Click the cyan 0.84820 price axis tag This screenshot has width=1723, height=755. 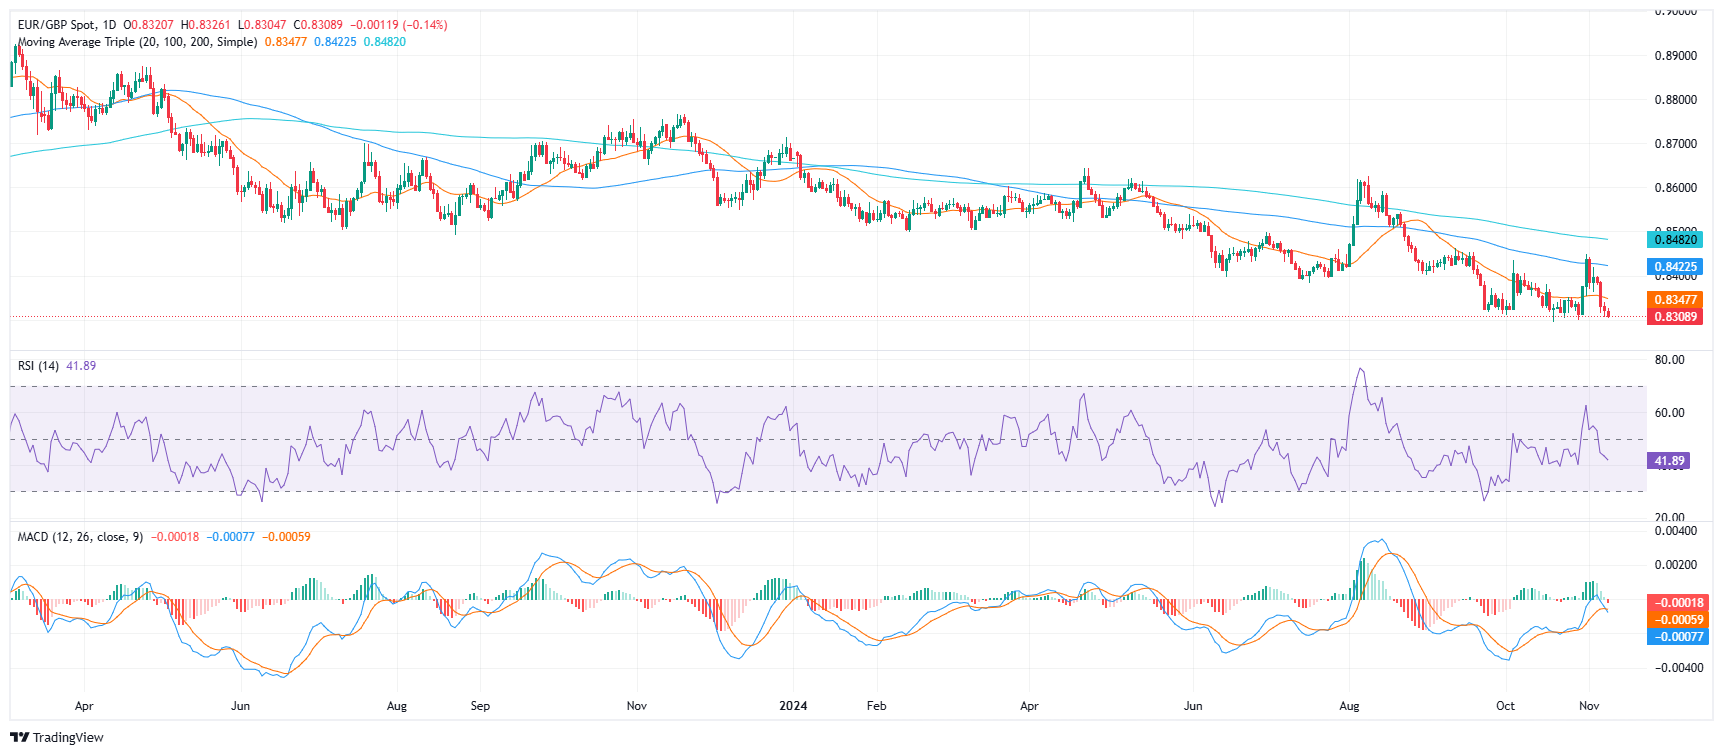coord(1675,240)
